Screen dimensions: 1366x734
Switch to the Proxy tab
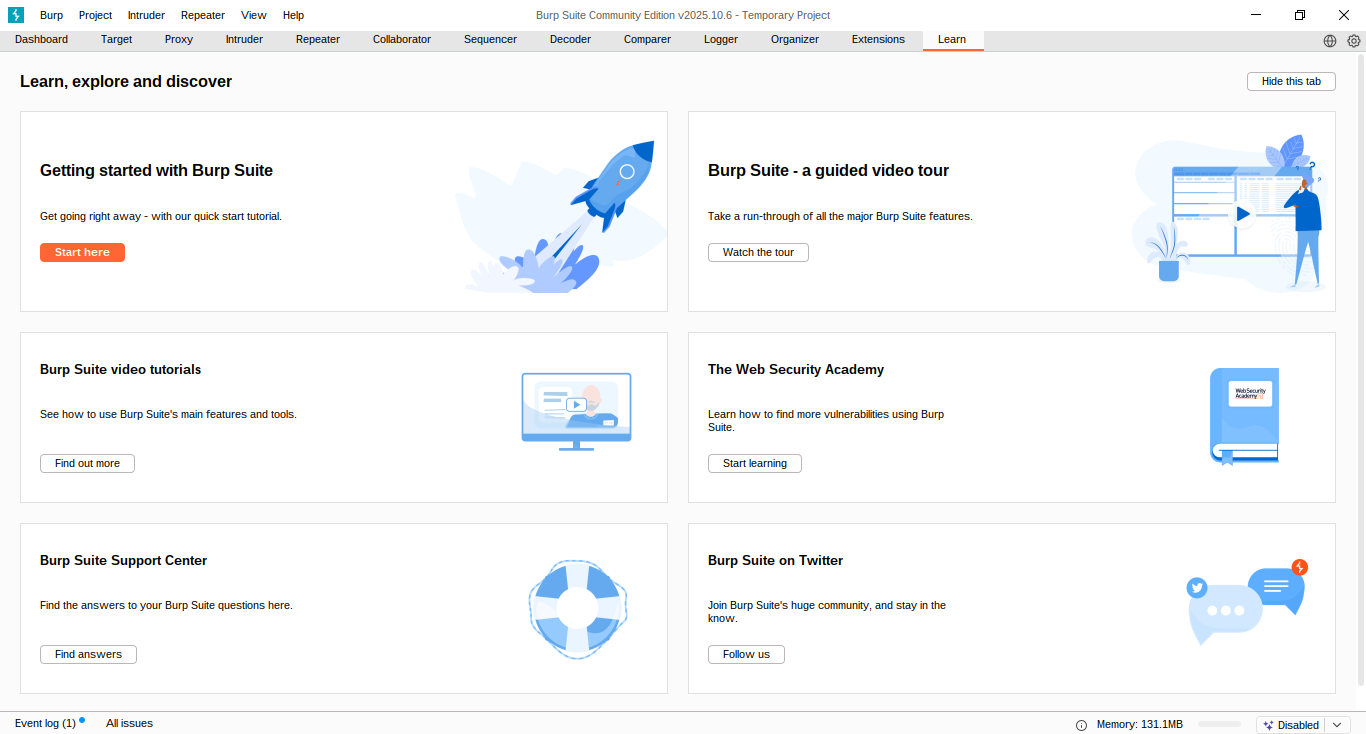179,40
